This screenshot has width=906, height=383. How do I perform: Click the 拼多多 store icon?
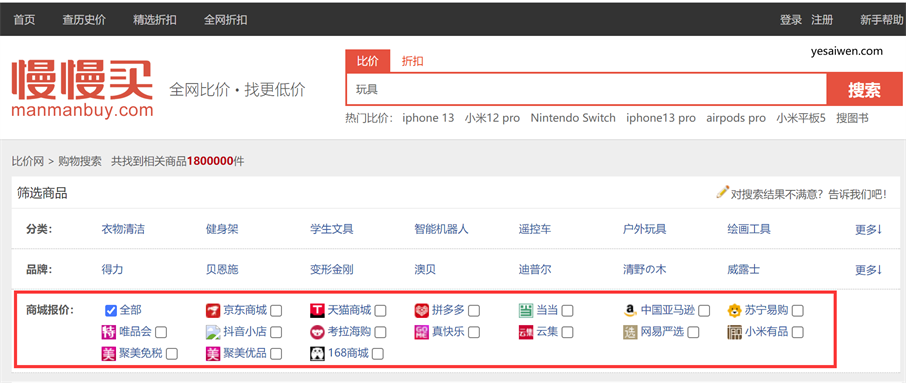click(422, 311)
